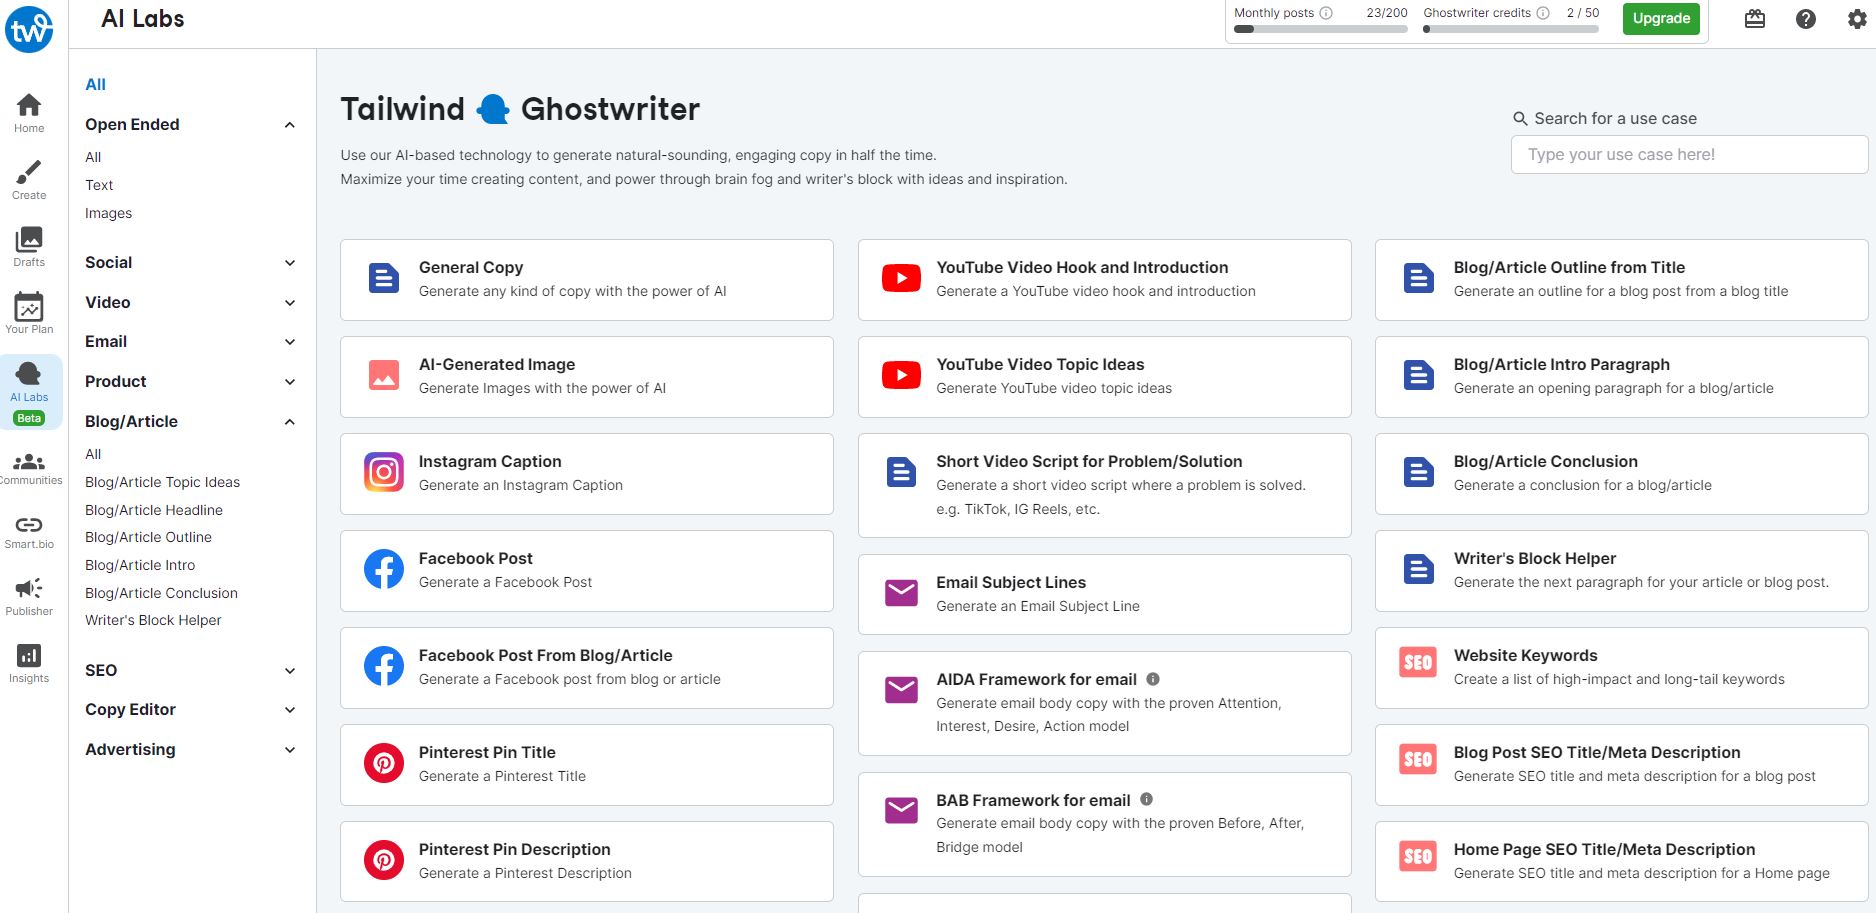The height and width of the screenshot is (913, 1876).
Task: Expand the Email category
Action: click(x=290, y=342)
